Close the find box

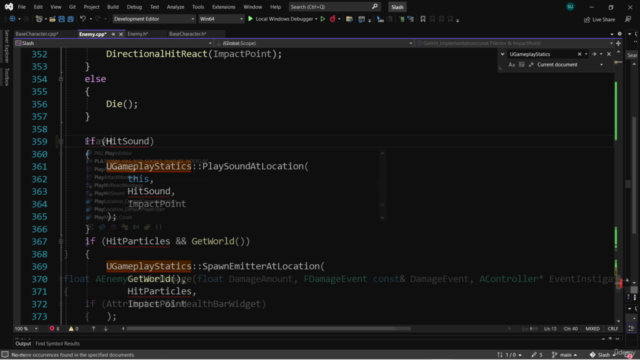tap(609, 54)
